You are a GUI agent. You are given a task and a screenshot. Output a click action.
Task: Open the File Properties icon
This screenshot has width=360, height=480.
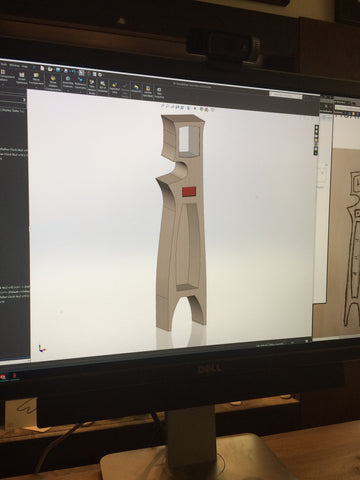tap(94, 74)
